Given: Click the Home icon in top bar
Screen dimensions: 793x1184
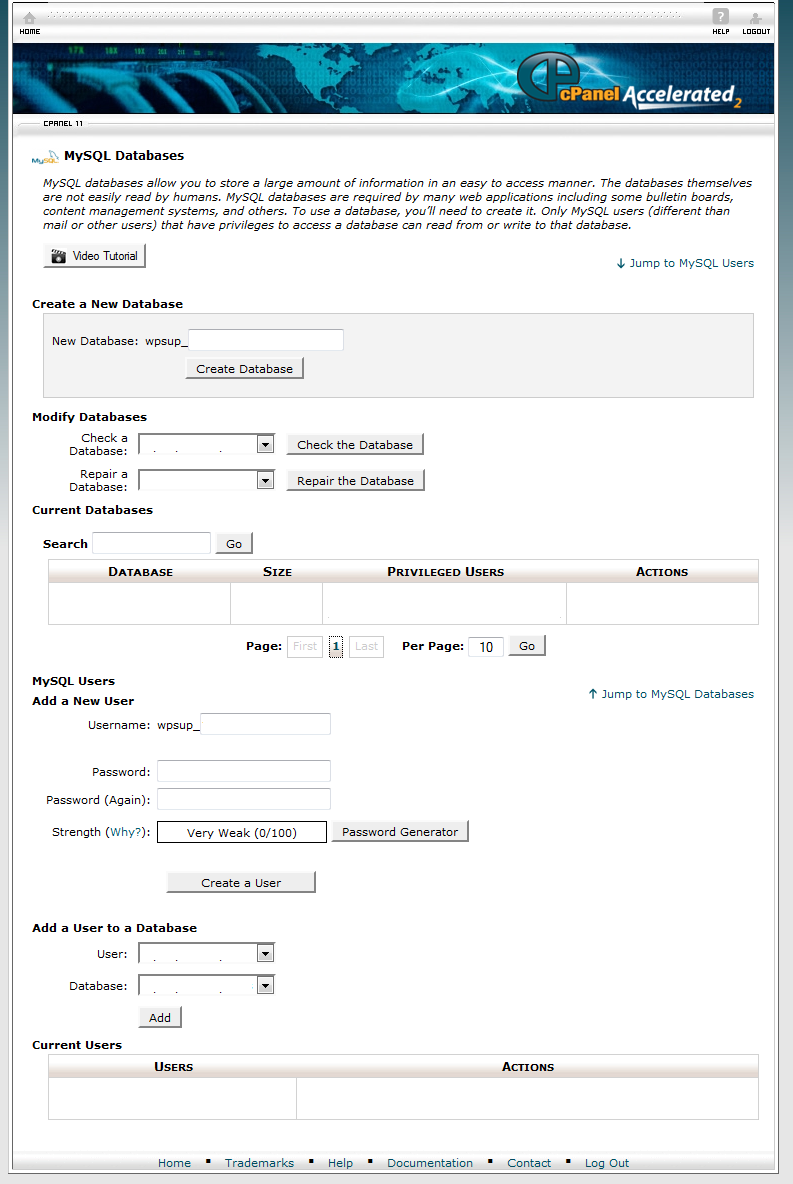Looking at the screenshot, I should click(x=29, y=20).
